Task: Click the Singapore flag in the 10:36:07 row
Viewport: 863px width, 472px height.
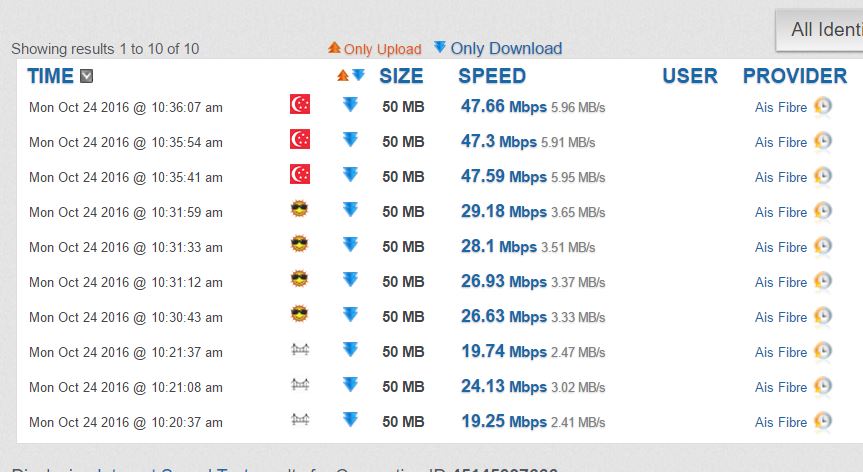Action: pos(299,105)
